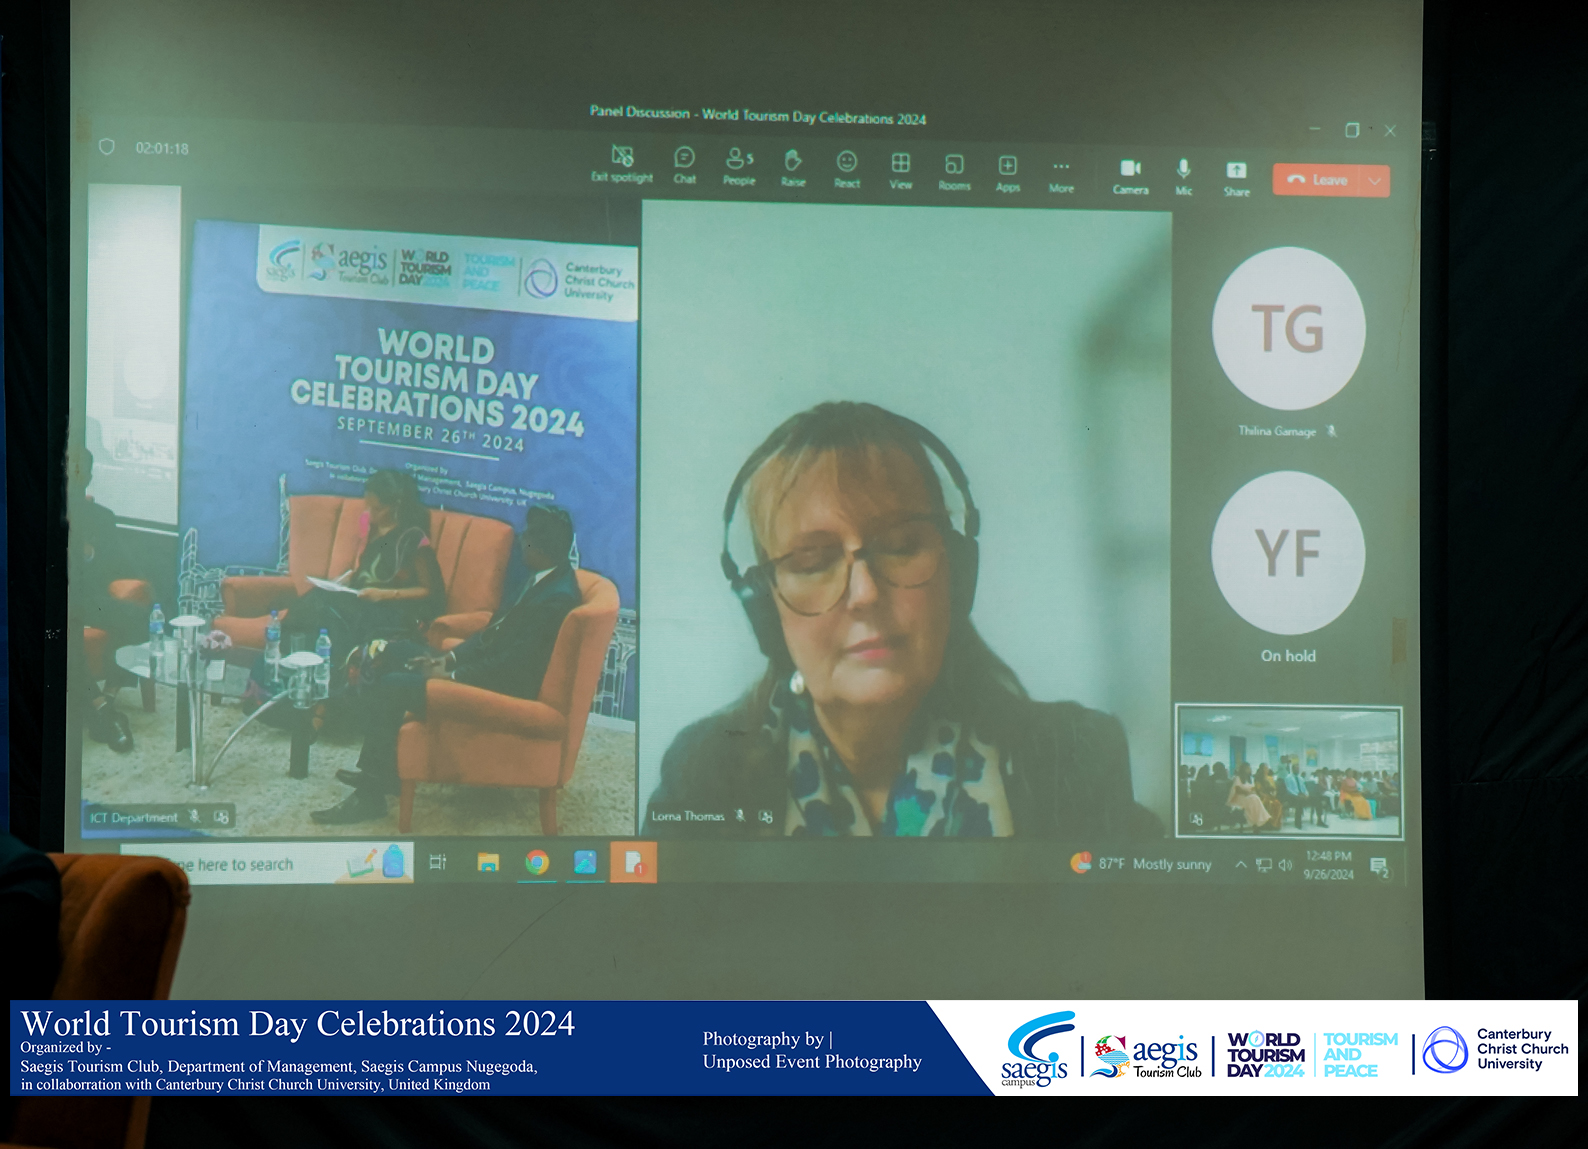Expand the Leave options dropdown arrow
Viewport: 1588px width, 1149px height.
pyautogui.click(x=1376, y=181)
